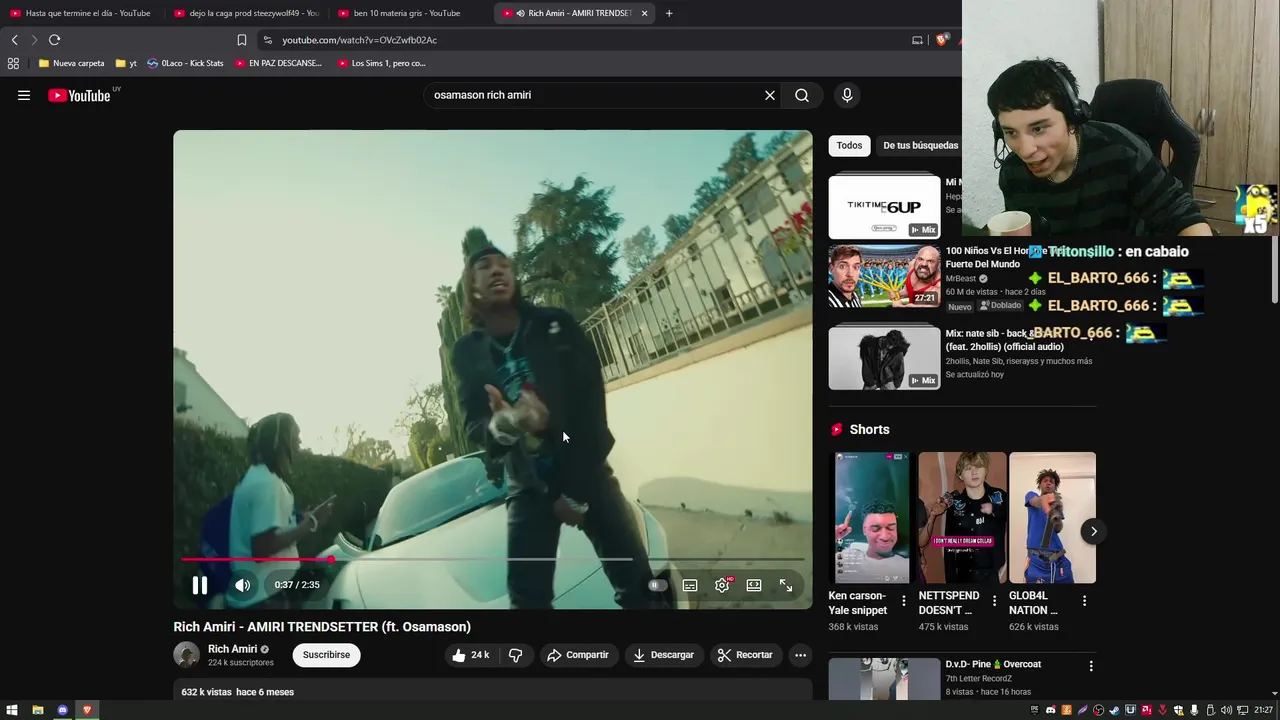Enter full screen mode
This screenshot has width=1280, height=720.
click(786, 585)
